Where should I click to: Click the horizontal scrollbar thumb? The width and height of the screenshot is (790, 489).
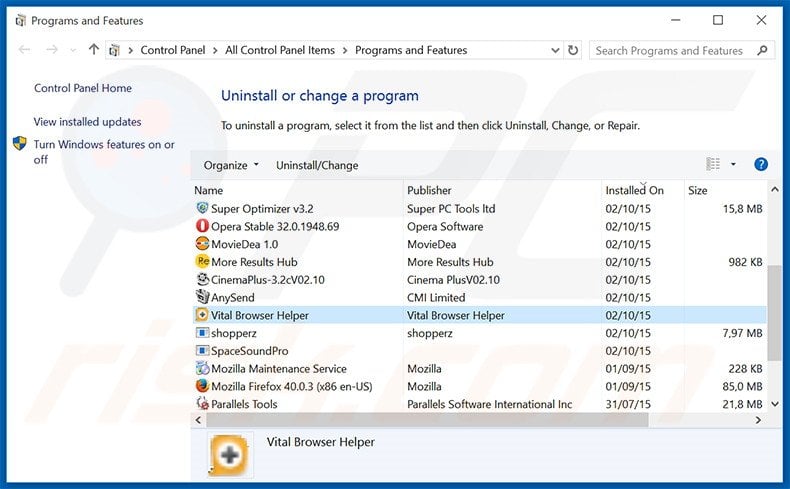[427, 420]
